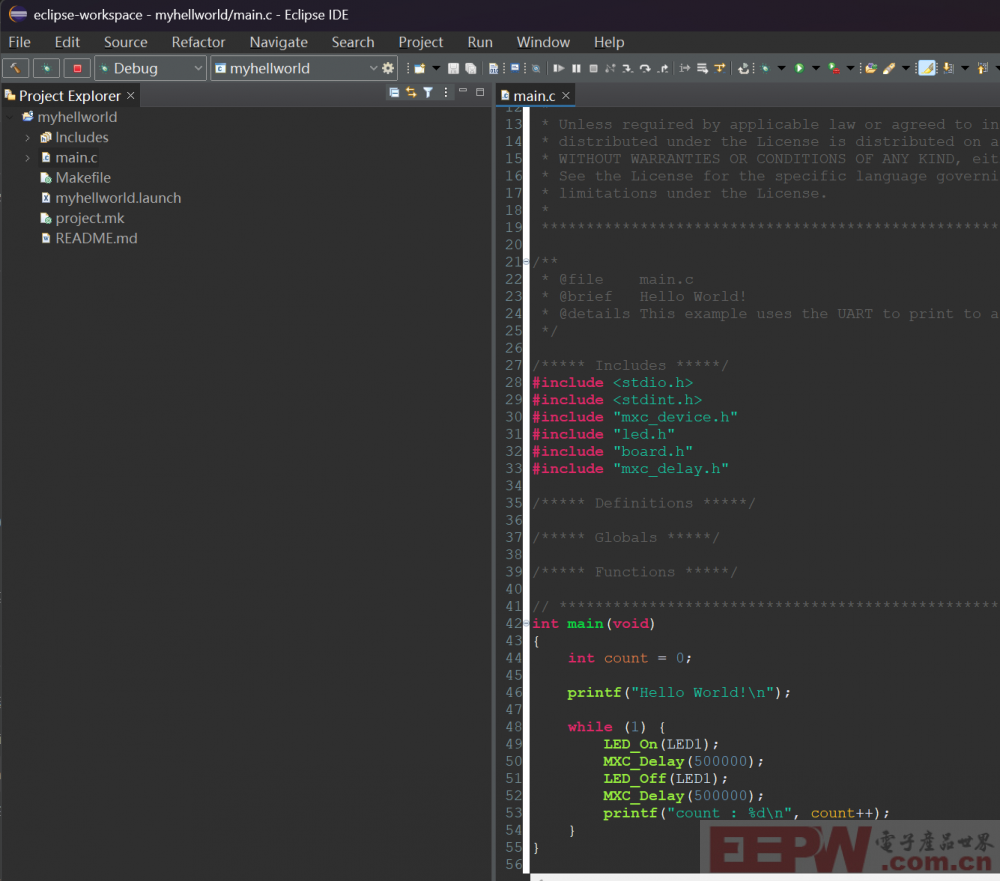Click the New wizard toolbar icon
Image resolution: width=1000 pixels, height=881 pixels.
[x=420, y=68]
